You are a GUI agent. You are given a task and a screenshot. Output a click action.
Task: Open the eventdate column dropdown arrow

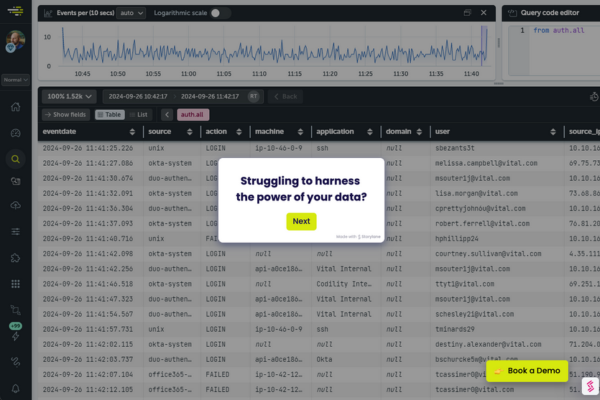pos(133,132)
